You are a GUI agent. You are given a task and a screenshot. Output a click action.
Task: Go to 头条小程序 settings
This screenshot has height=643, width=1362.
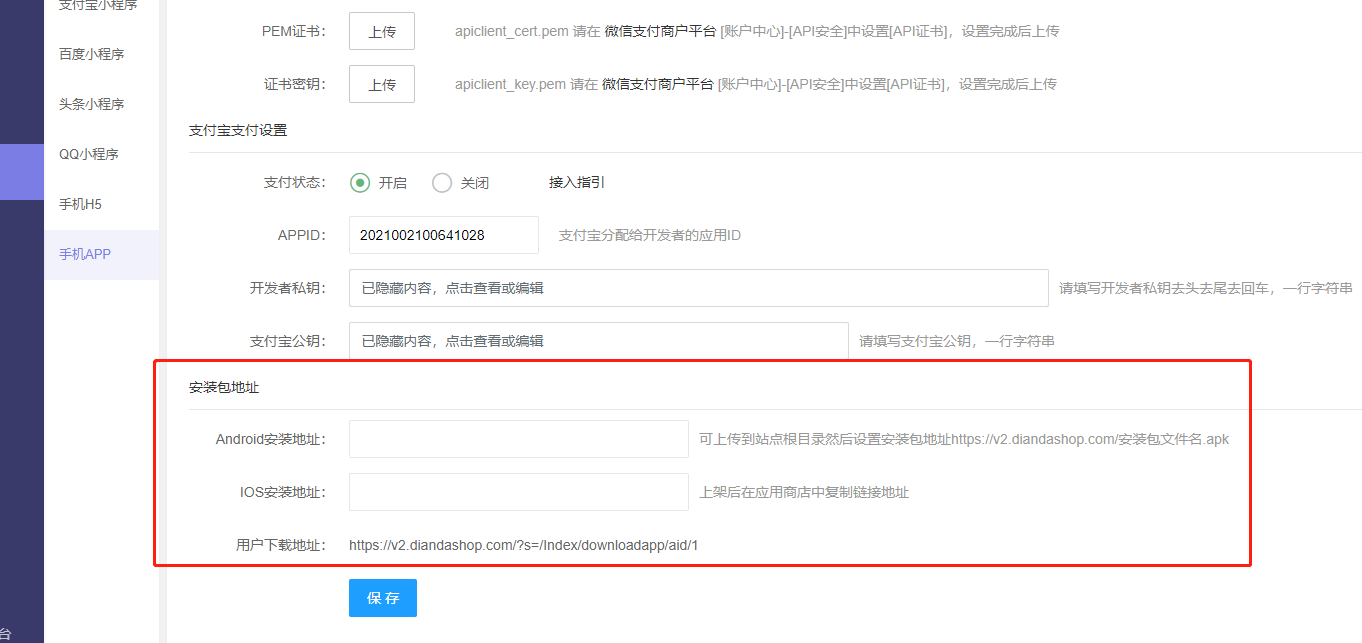pyautogui.click(x=92, y=104)
